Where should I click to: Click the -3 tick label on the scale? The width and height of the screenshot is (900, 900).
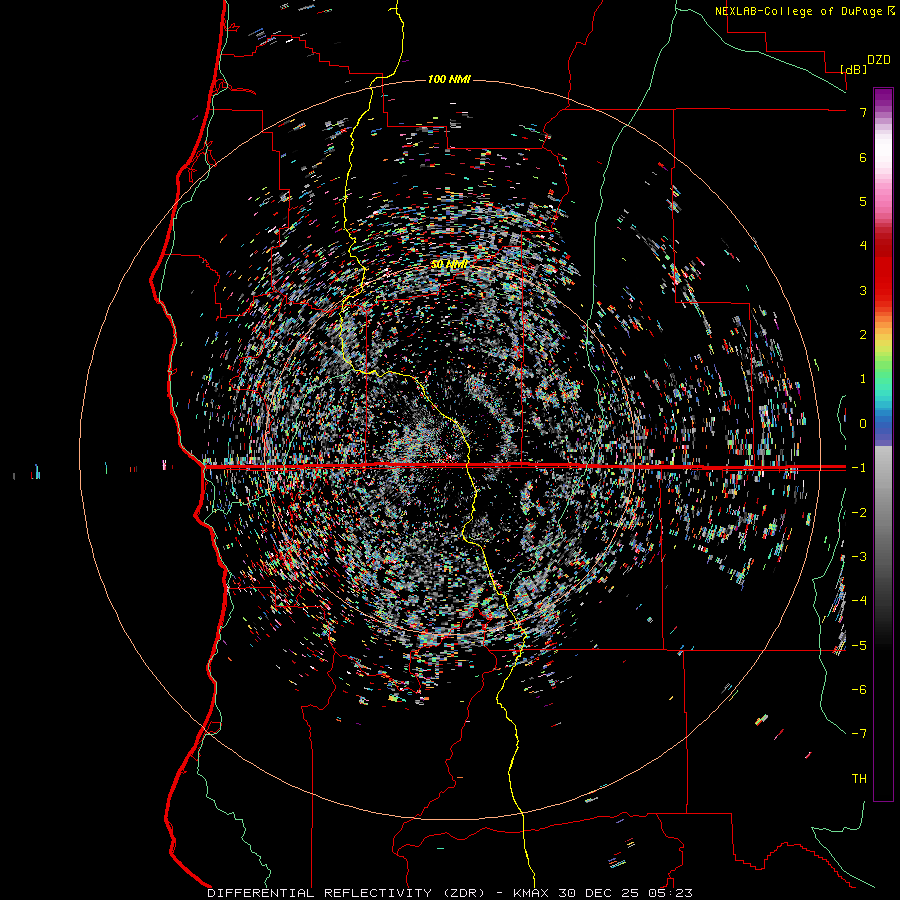pyautogui.click(x=859, y=556)
